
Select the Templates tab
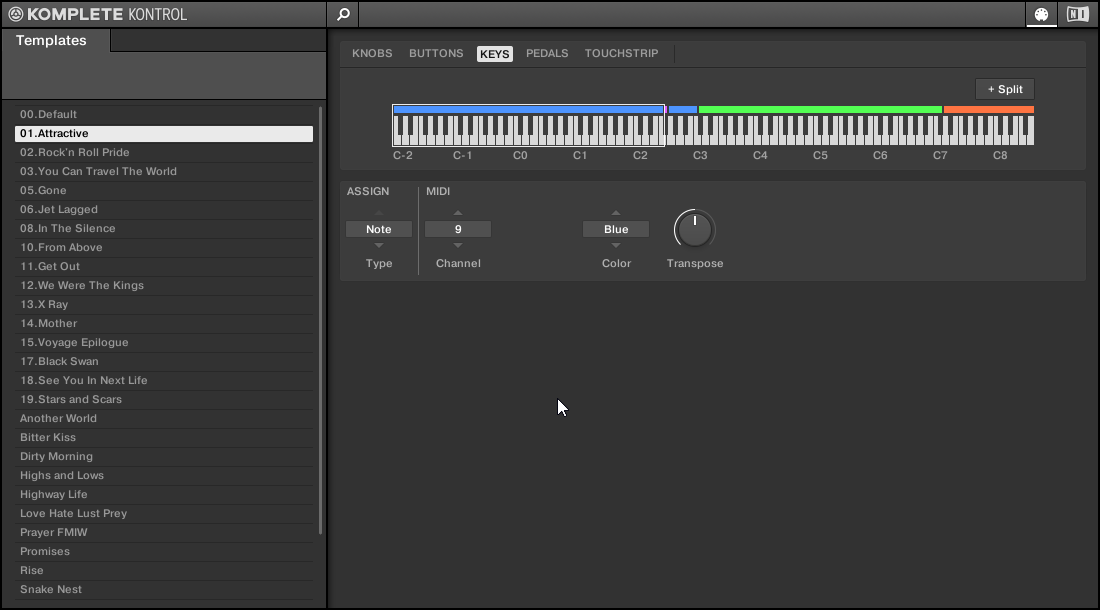click(x=55, y=40)
